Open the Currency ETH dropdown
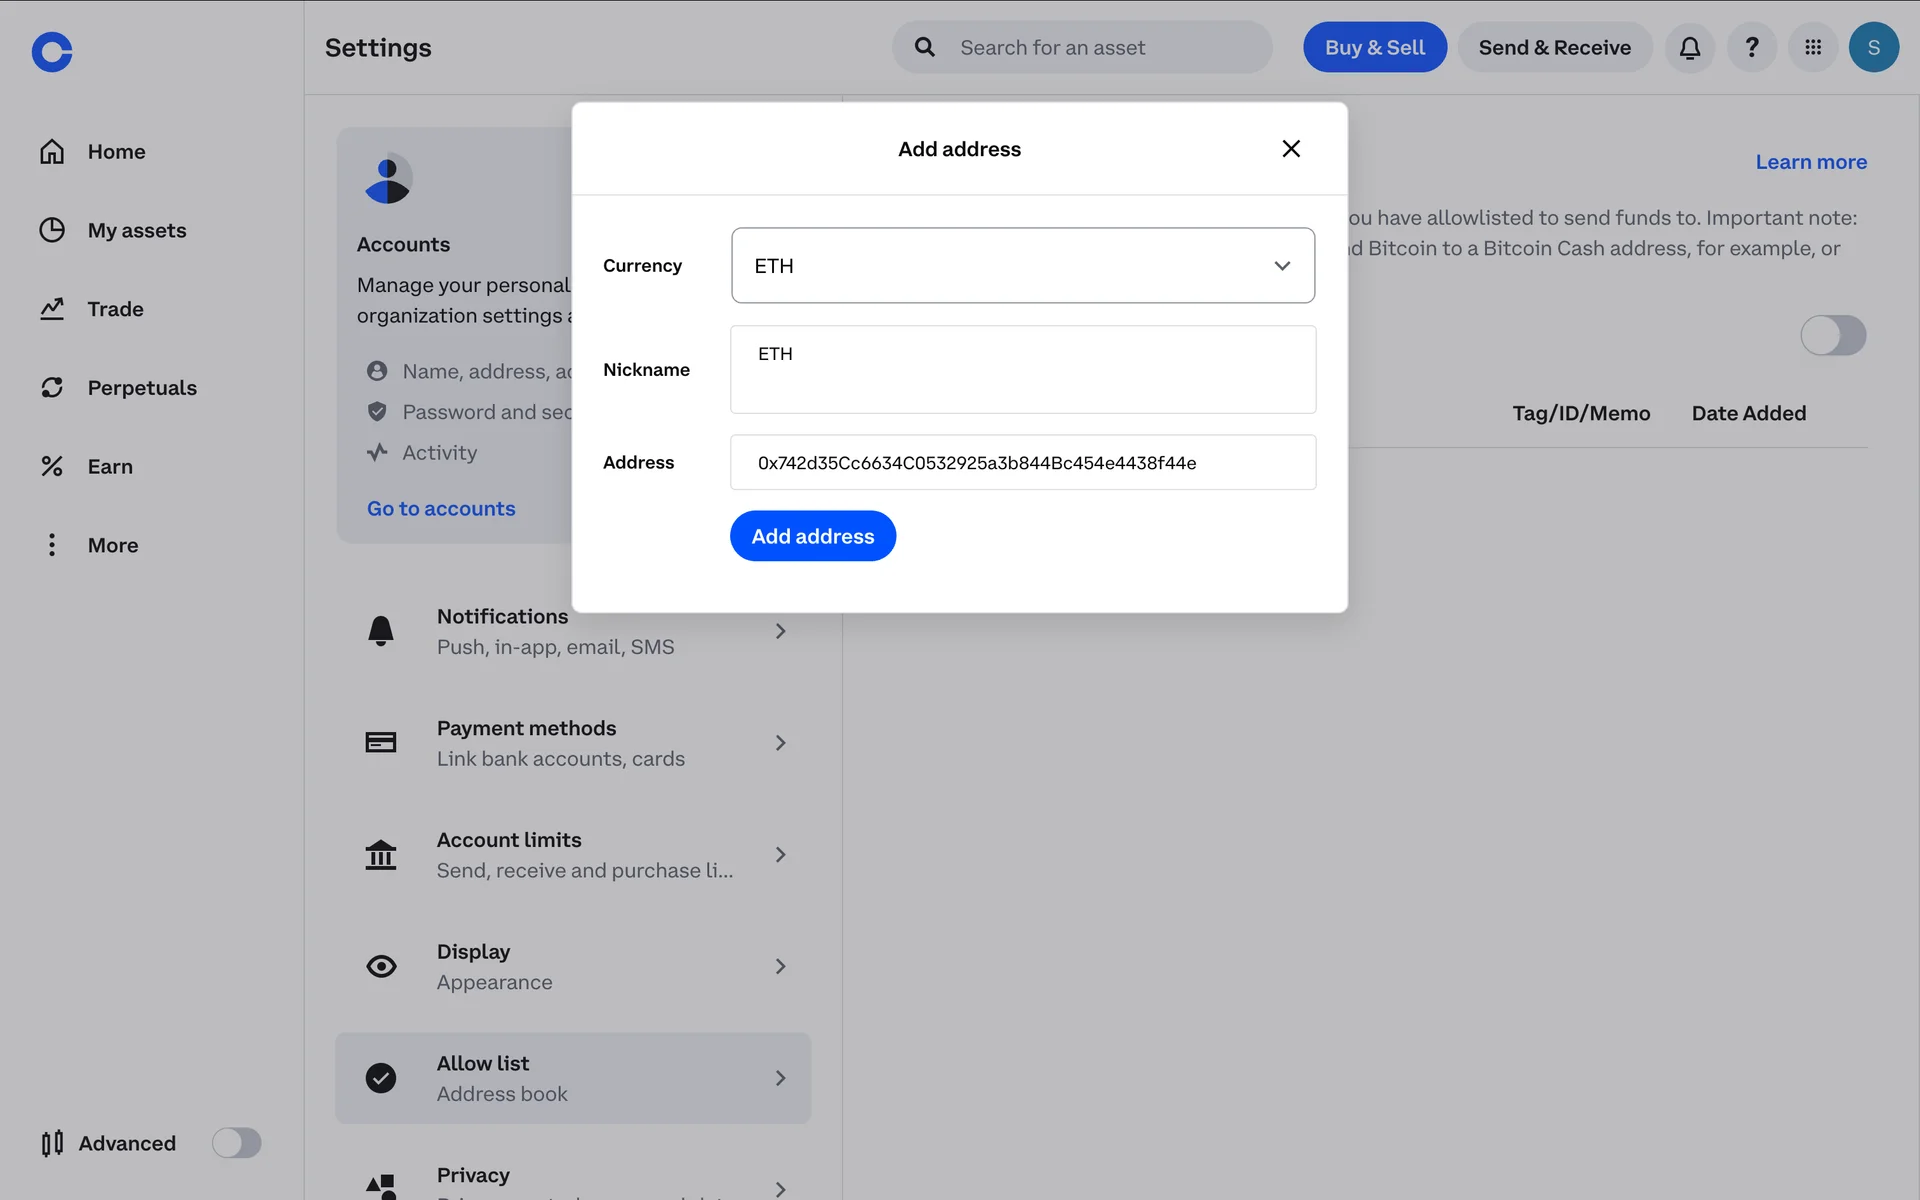 1022,266
